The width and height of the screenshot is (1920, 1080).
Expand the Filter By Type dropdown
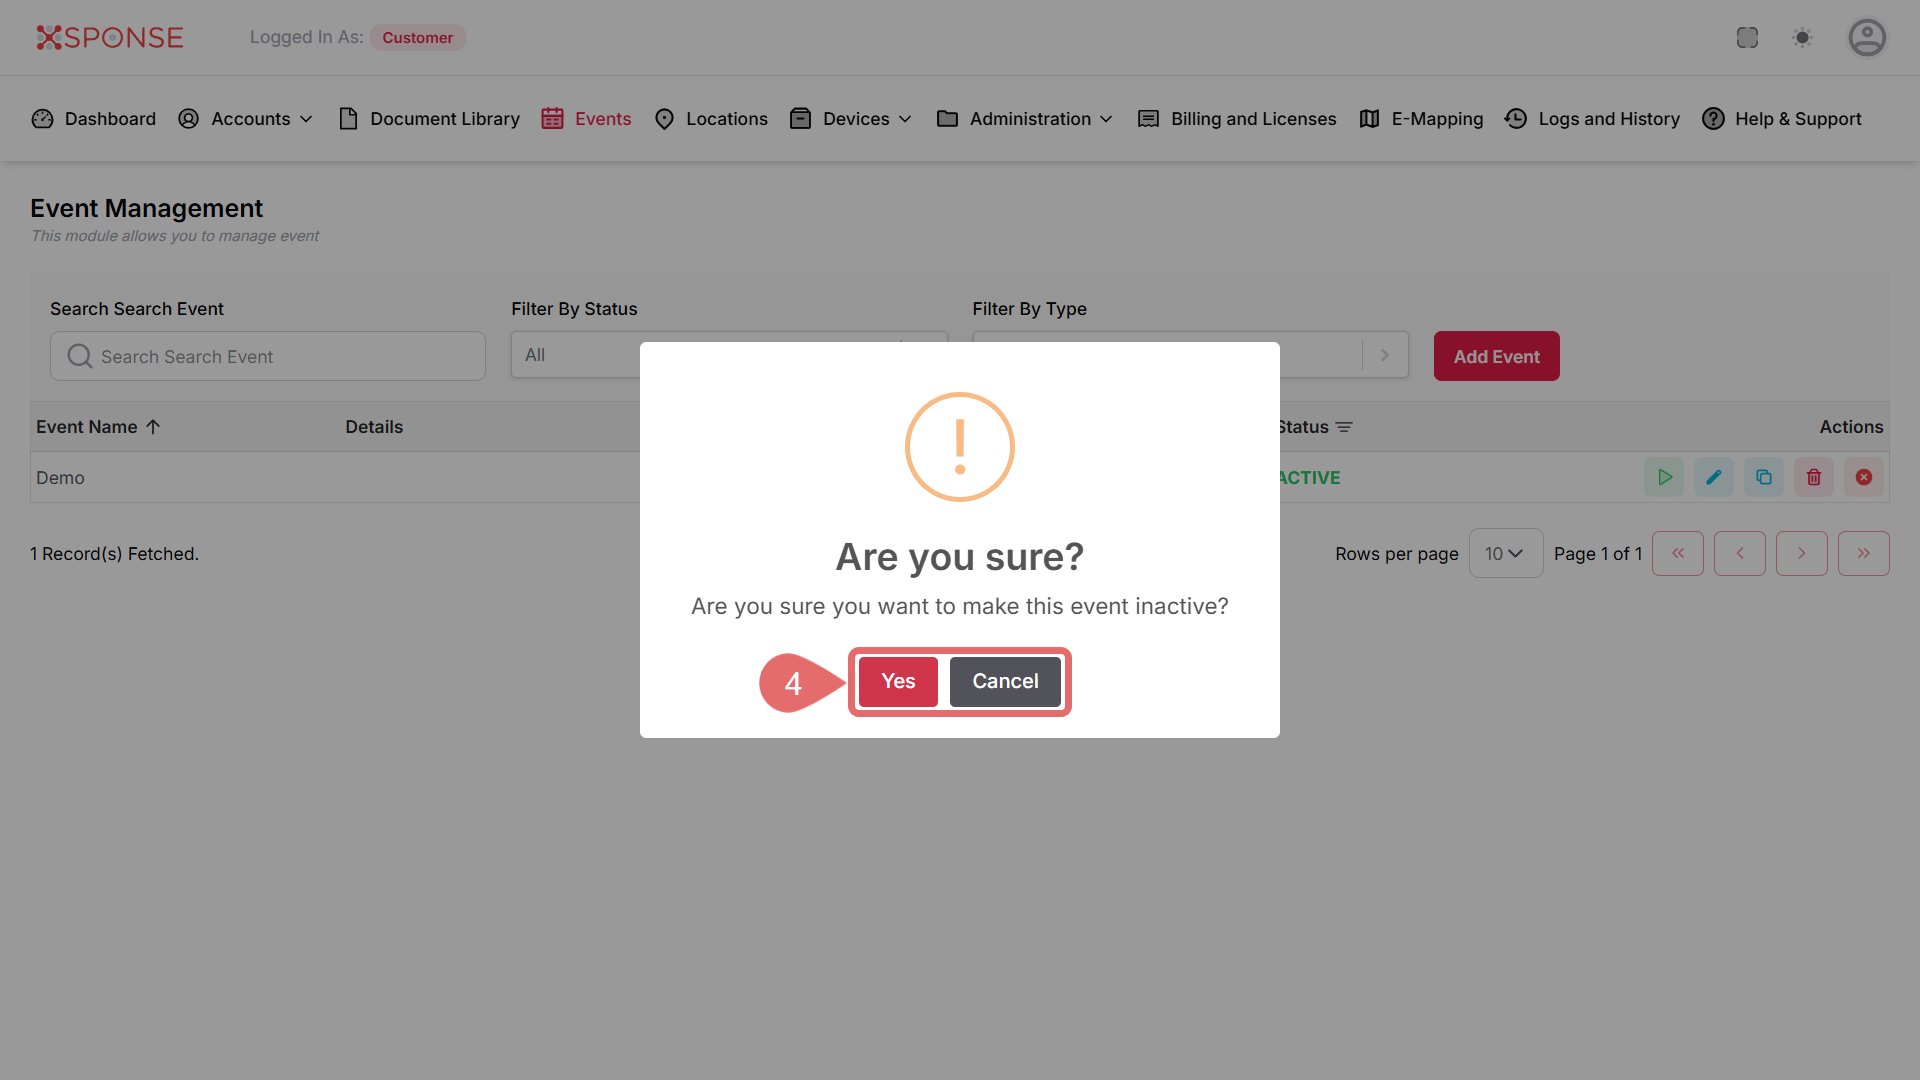(x=1385, y=355)
